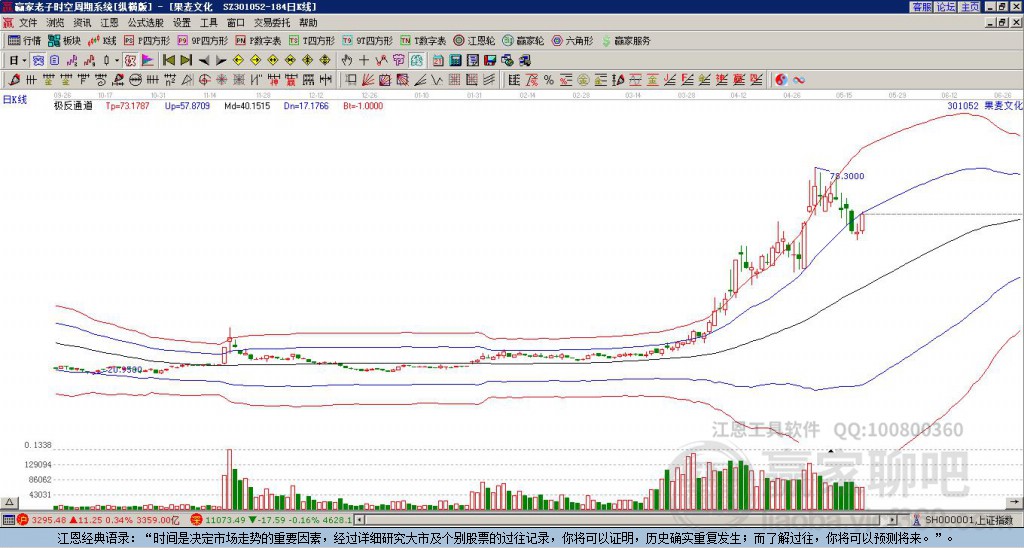The height and width of the screenshot is (548, 1024).
Task: Click the 3295.48 index value in status bar
Action: 49,520
